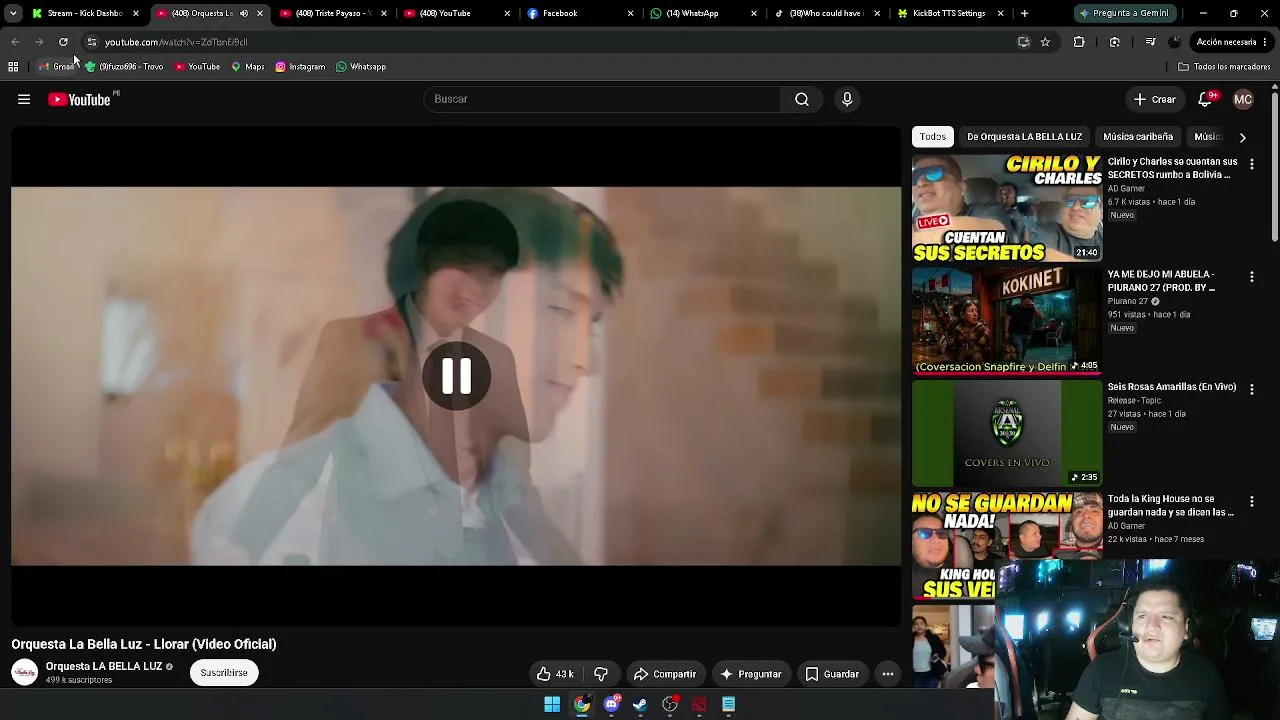Image resolution: width=1280 pixels, height=720 pixels.
Task: Open the tab search dropdown arrow
Action: [x=13, y=14]
